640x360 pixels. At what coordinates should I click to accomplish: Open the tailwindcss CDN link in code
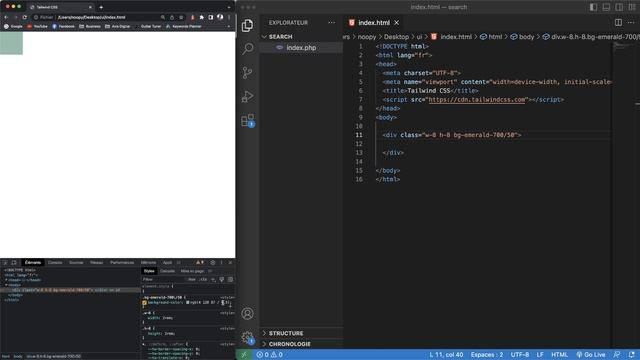tap(476, 100)
